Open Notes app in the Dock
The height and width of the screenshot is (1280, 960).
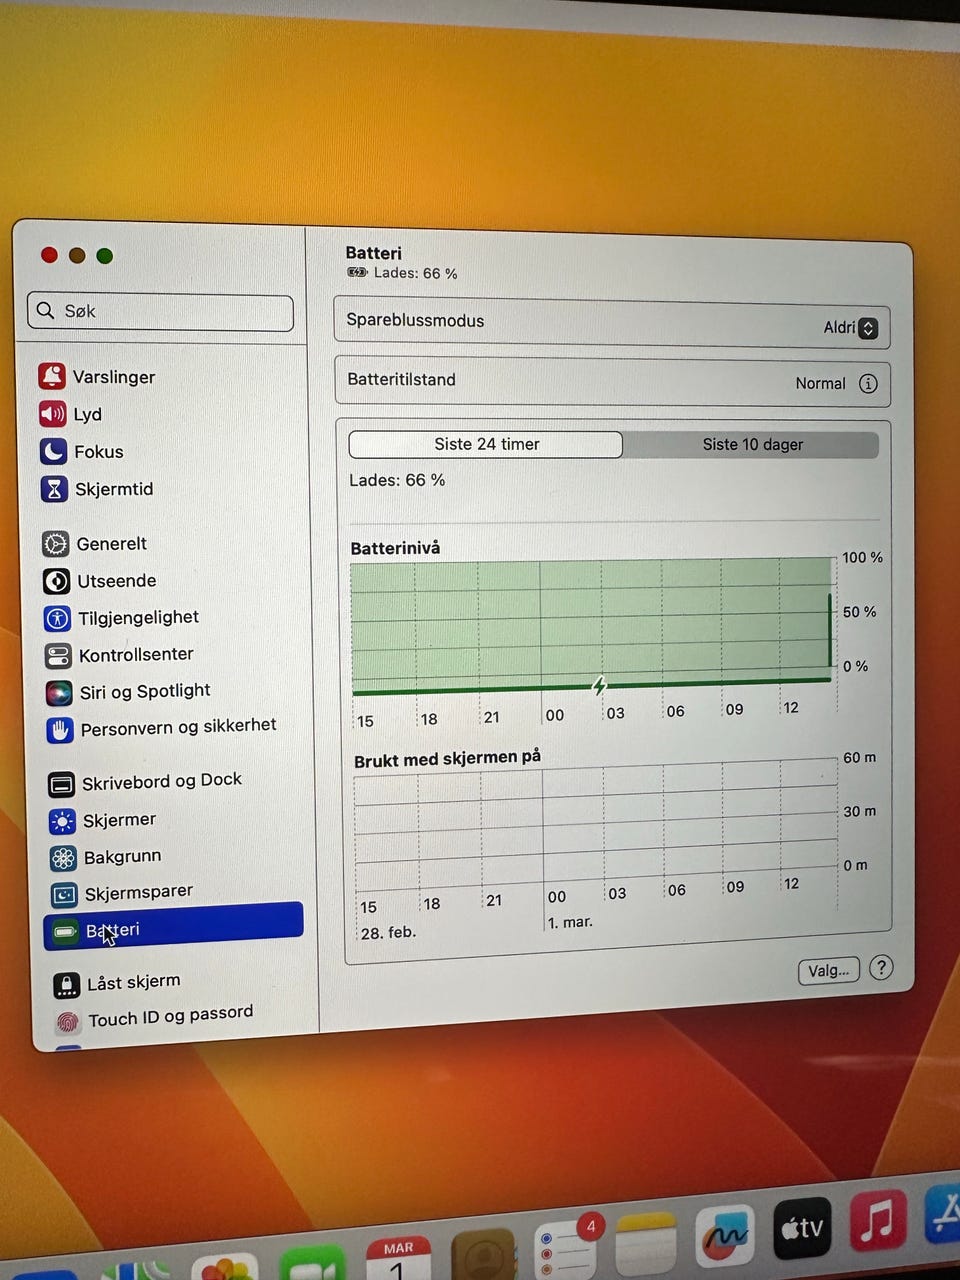click(x=646, y=1245)
